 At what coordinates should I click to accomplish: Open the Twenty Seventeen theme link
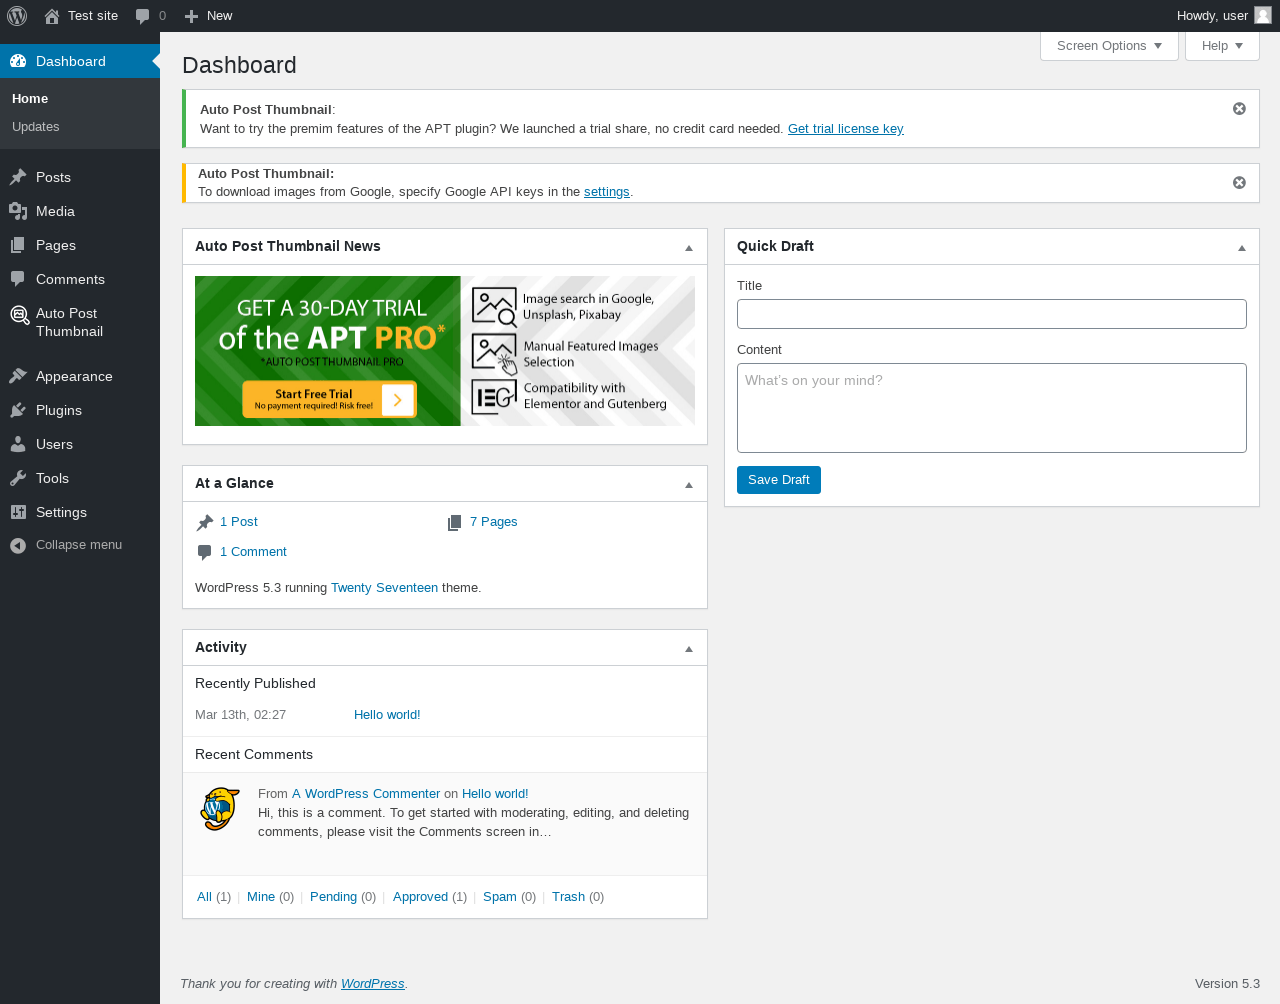384,588
